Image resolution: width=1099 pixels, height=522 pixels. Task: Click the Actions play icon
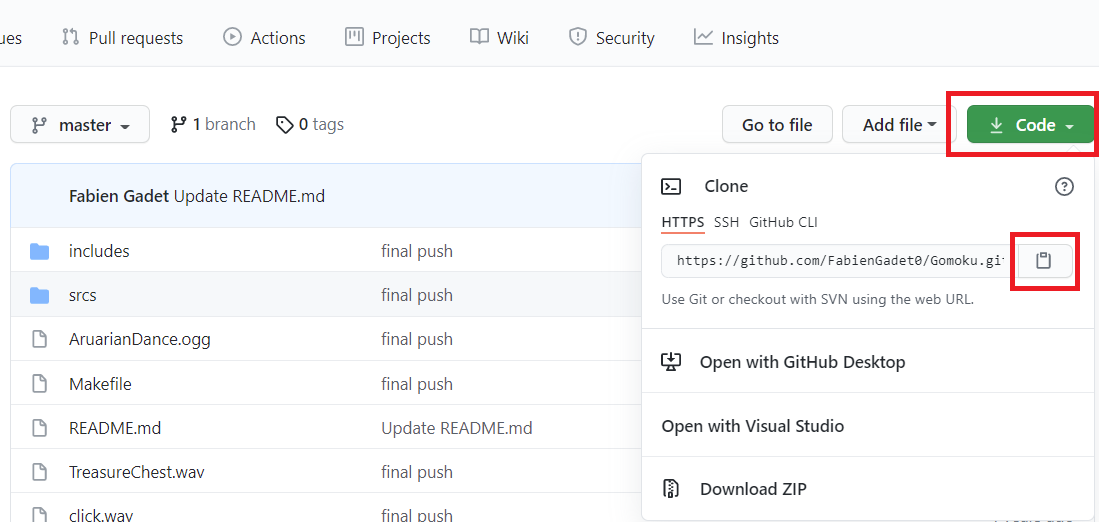coord(232,37)
